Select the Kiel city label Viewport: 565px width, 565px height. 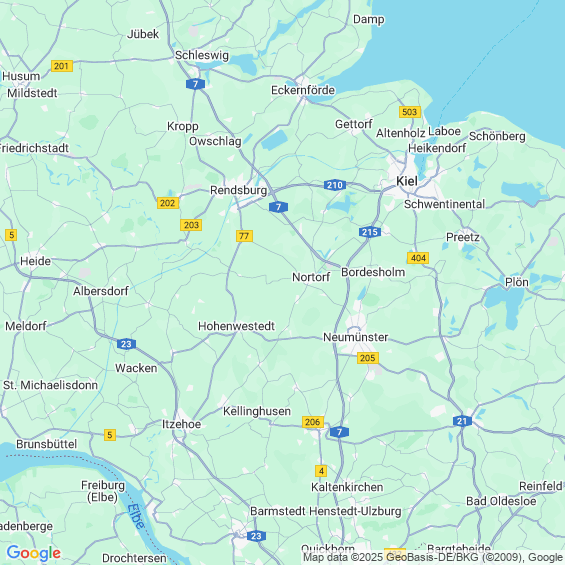pyautogui.click(x=407, y=181)
